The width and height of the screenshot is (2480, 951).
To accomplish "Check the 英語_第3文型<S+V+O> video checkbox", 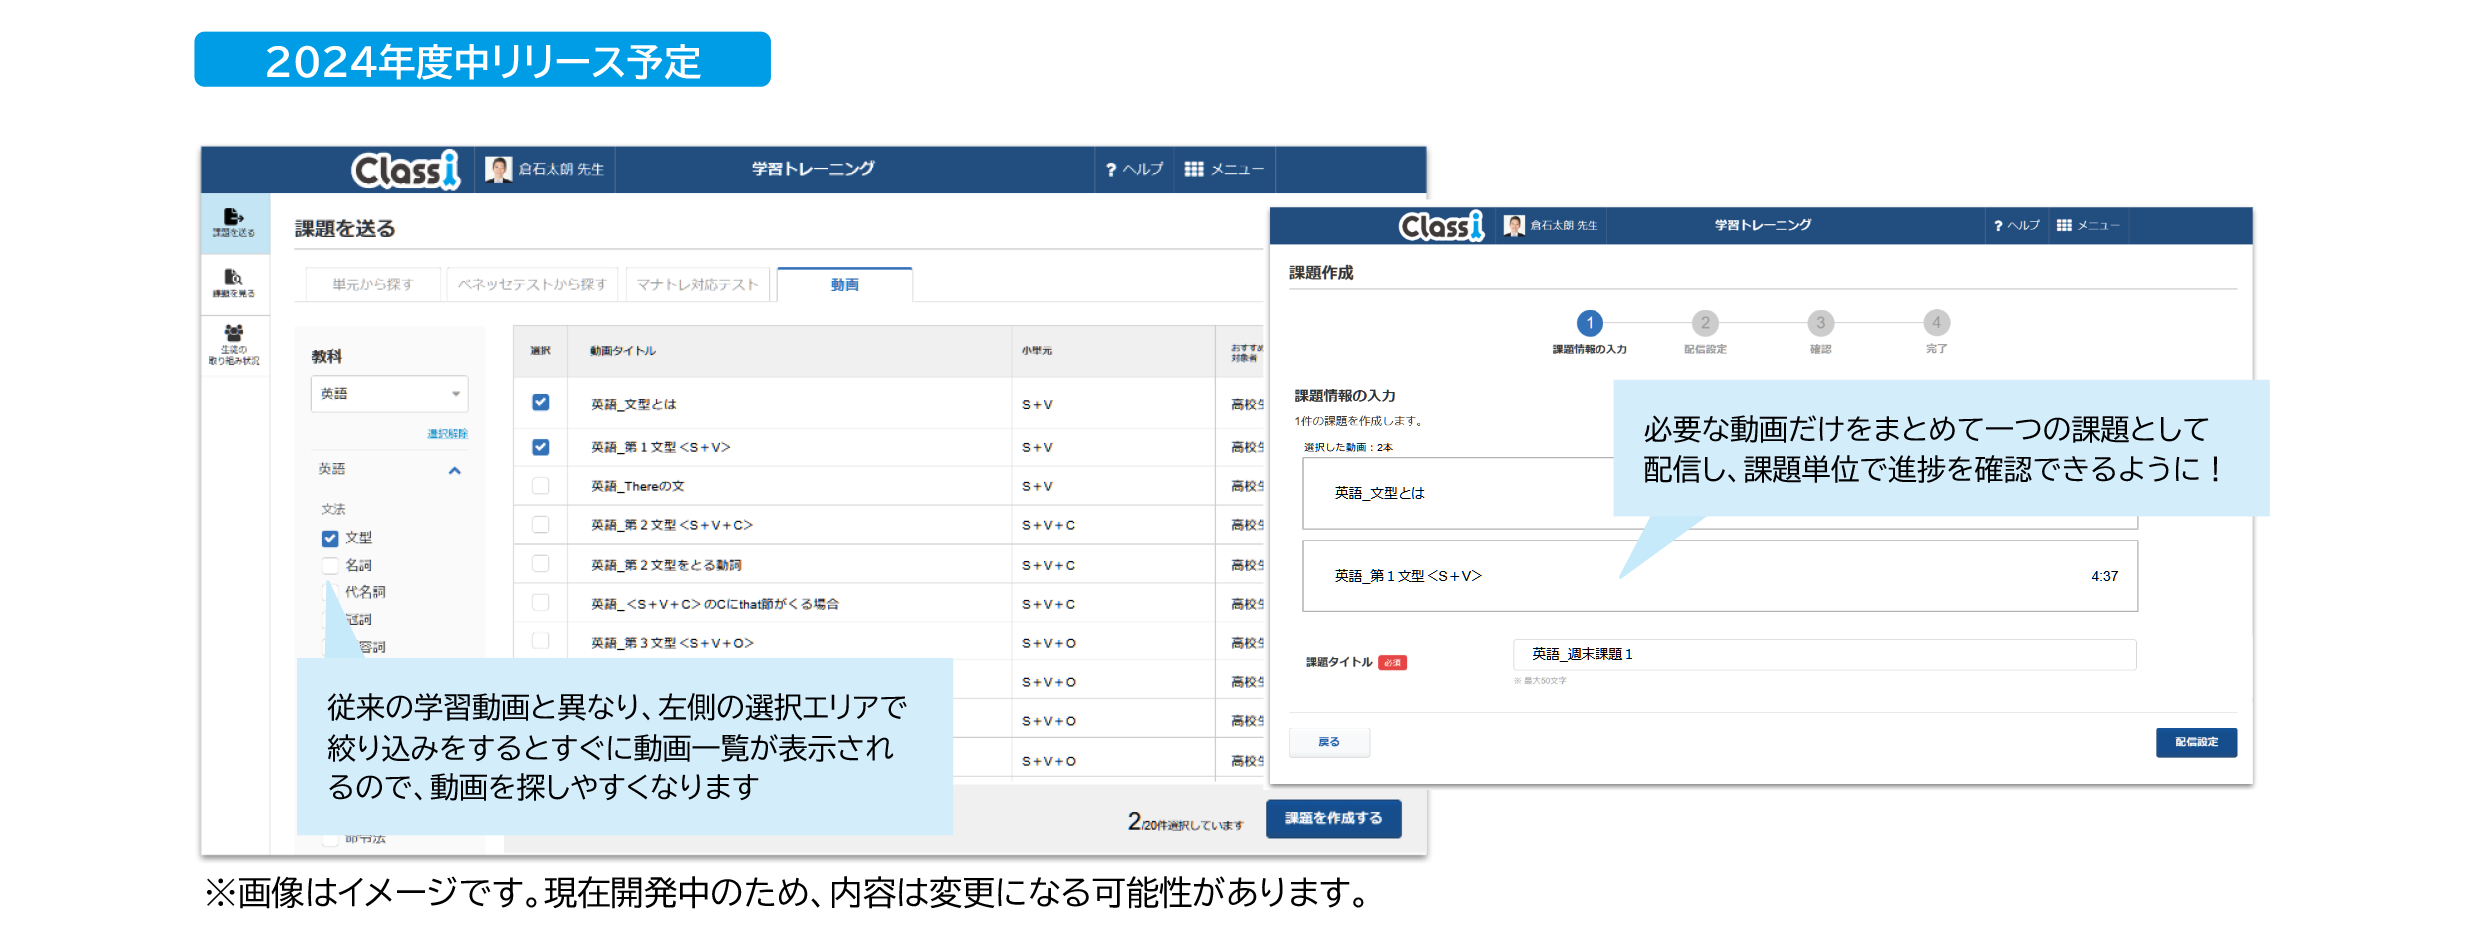I will 541,641.
